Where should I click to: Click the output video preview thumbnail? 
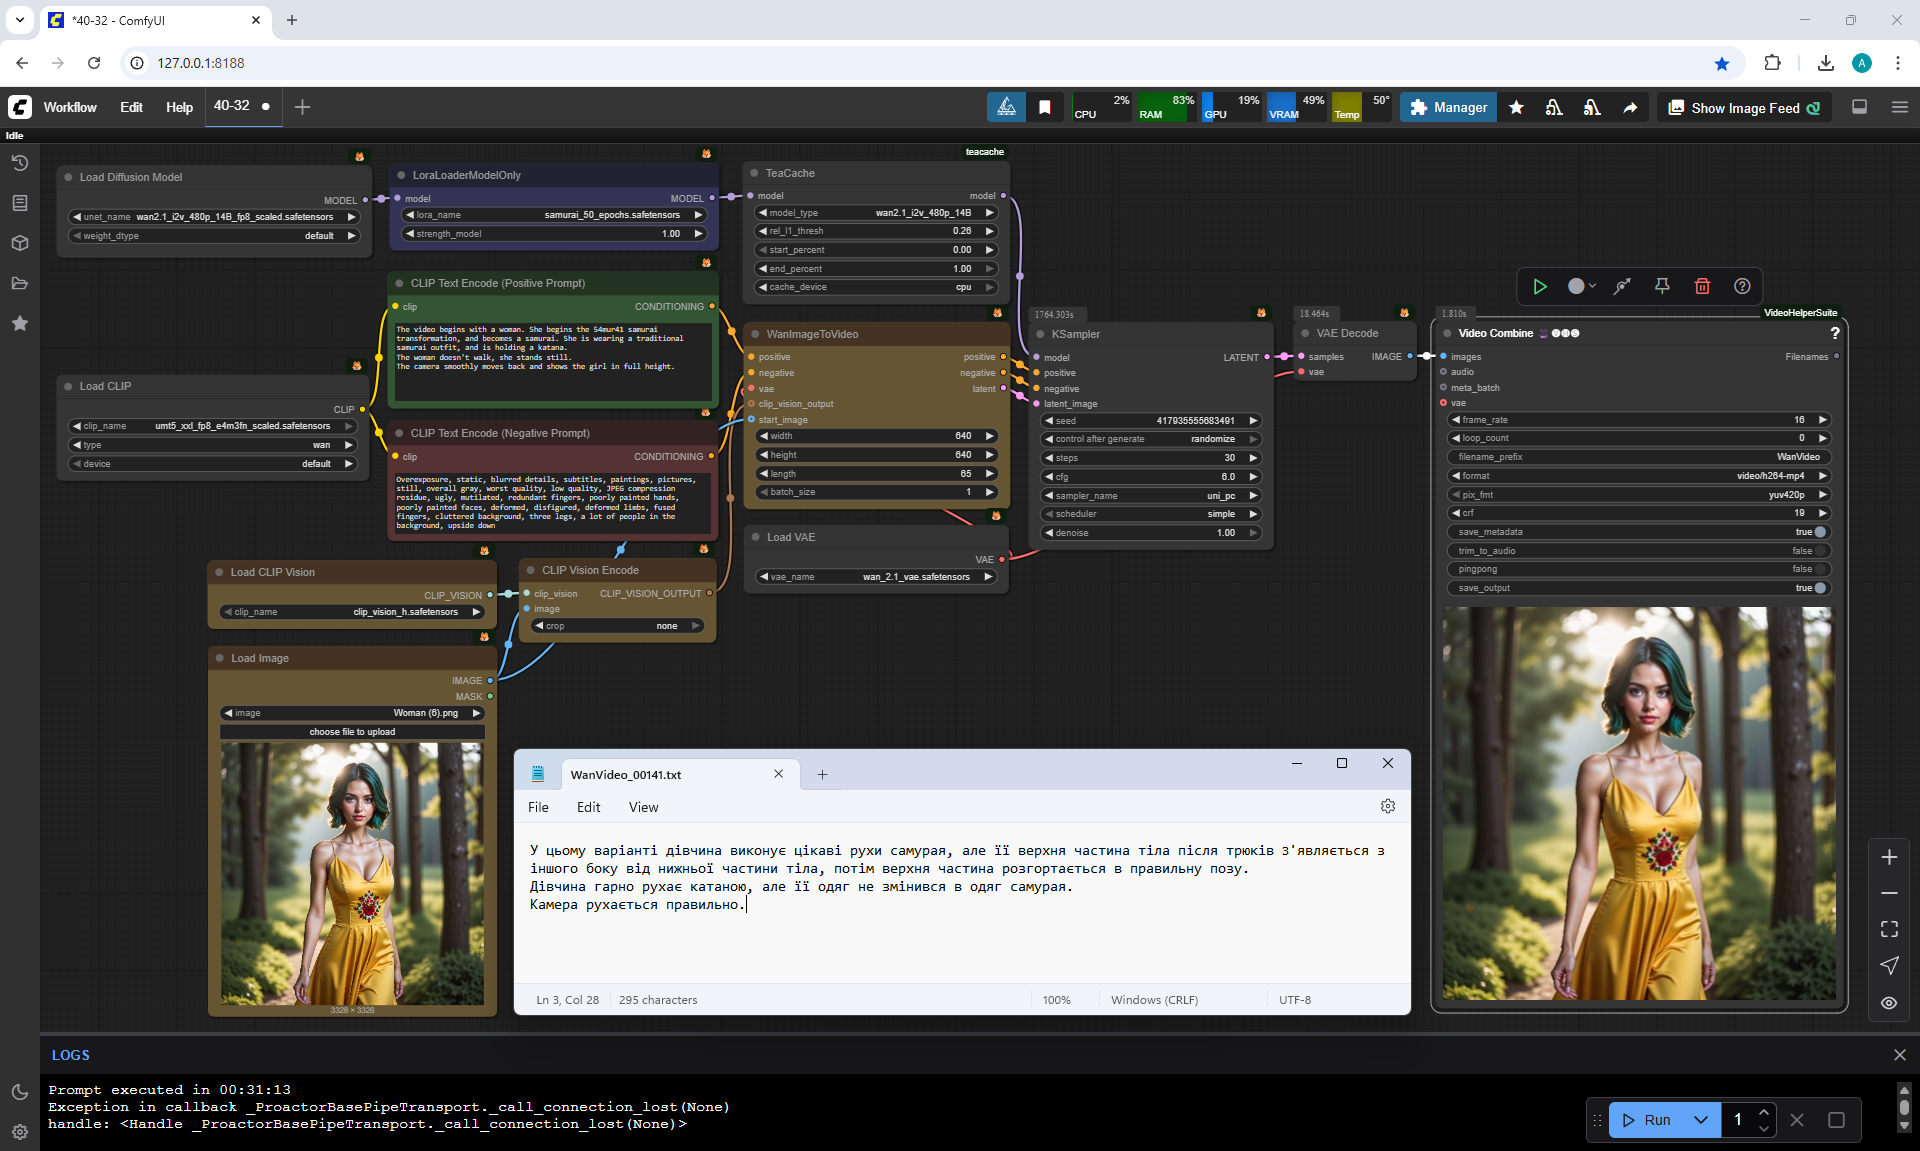point(1638,803)
